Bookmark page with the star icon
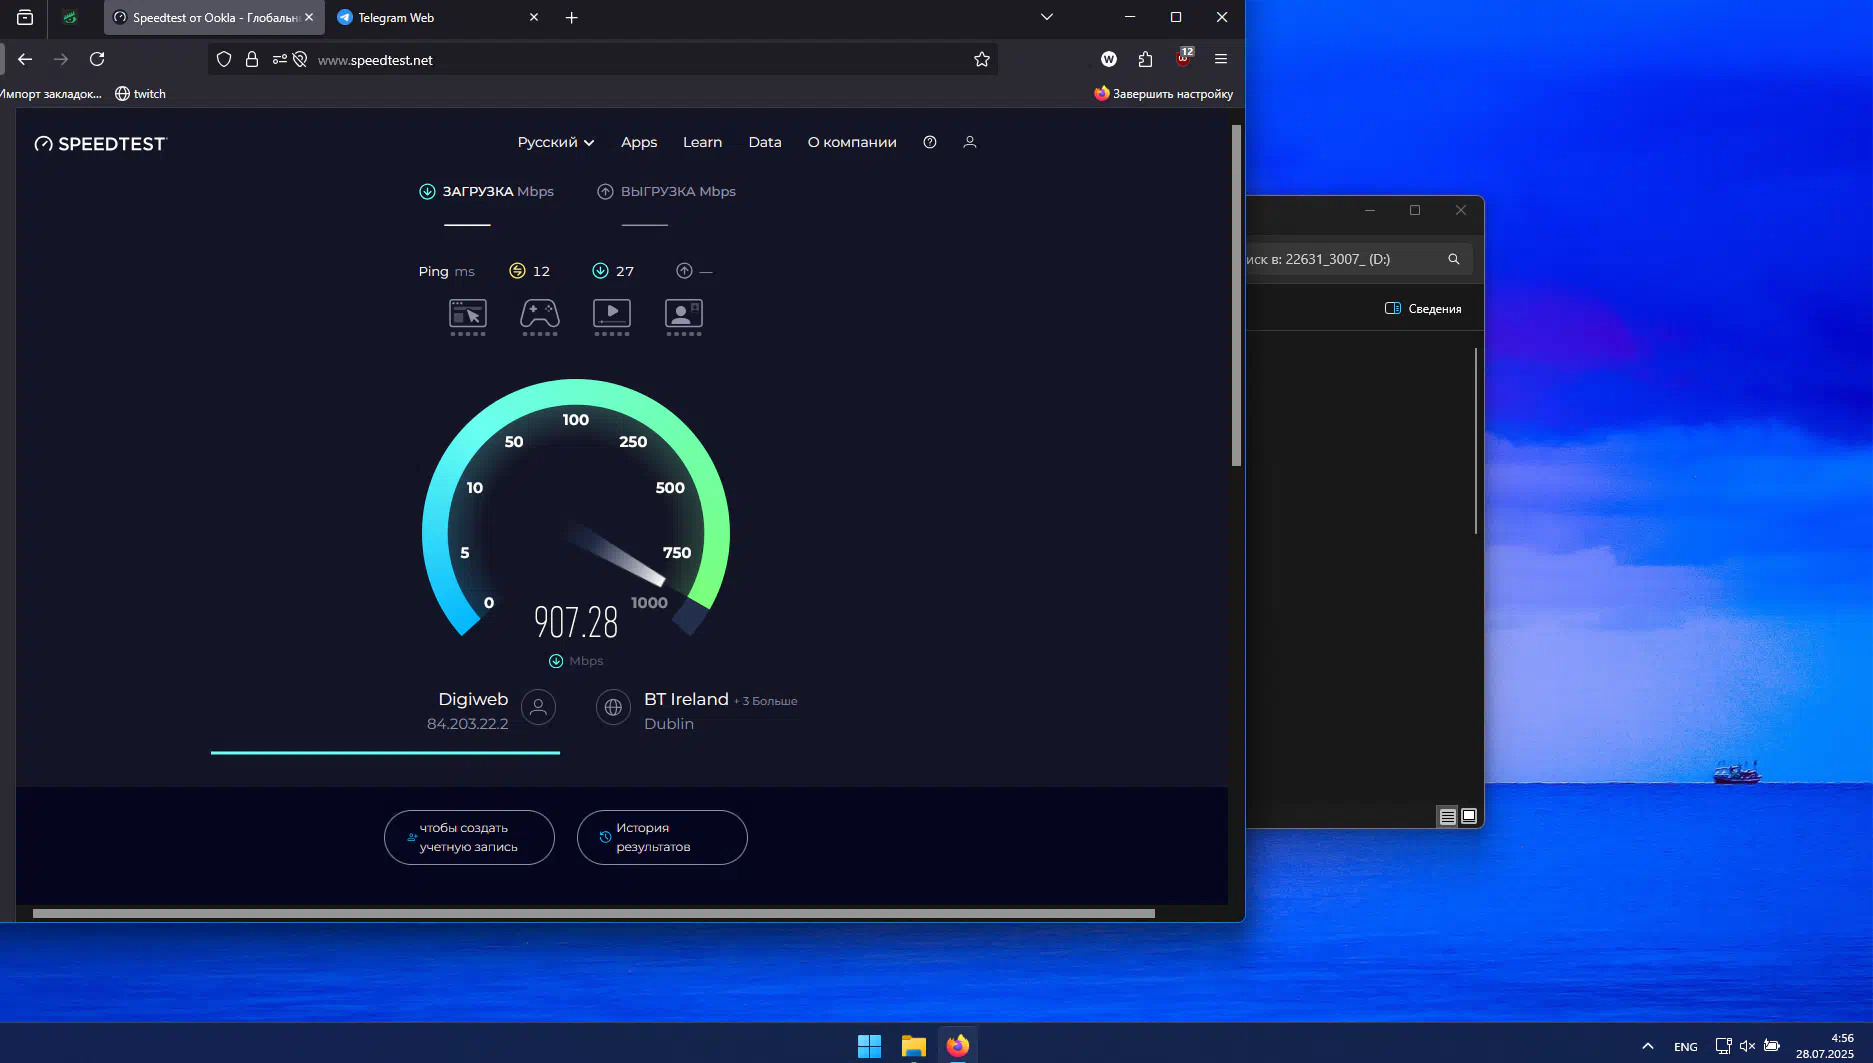 pos(982,59)
